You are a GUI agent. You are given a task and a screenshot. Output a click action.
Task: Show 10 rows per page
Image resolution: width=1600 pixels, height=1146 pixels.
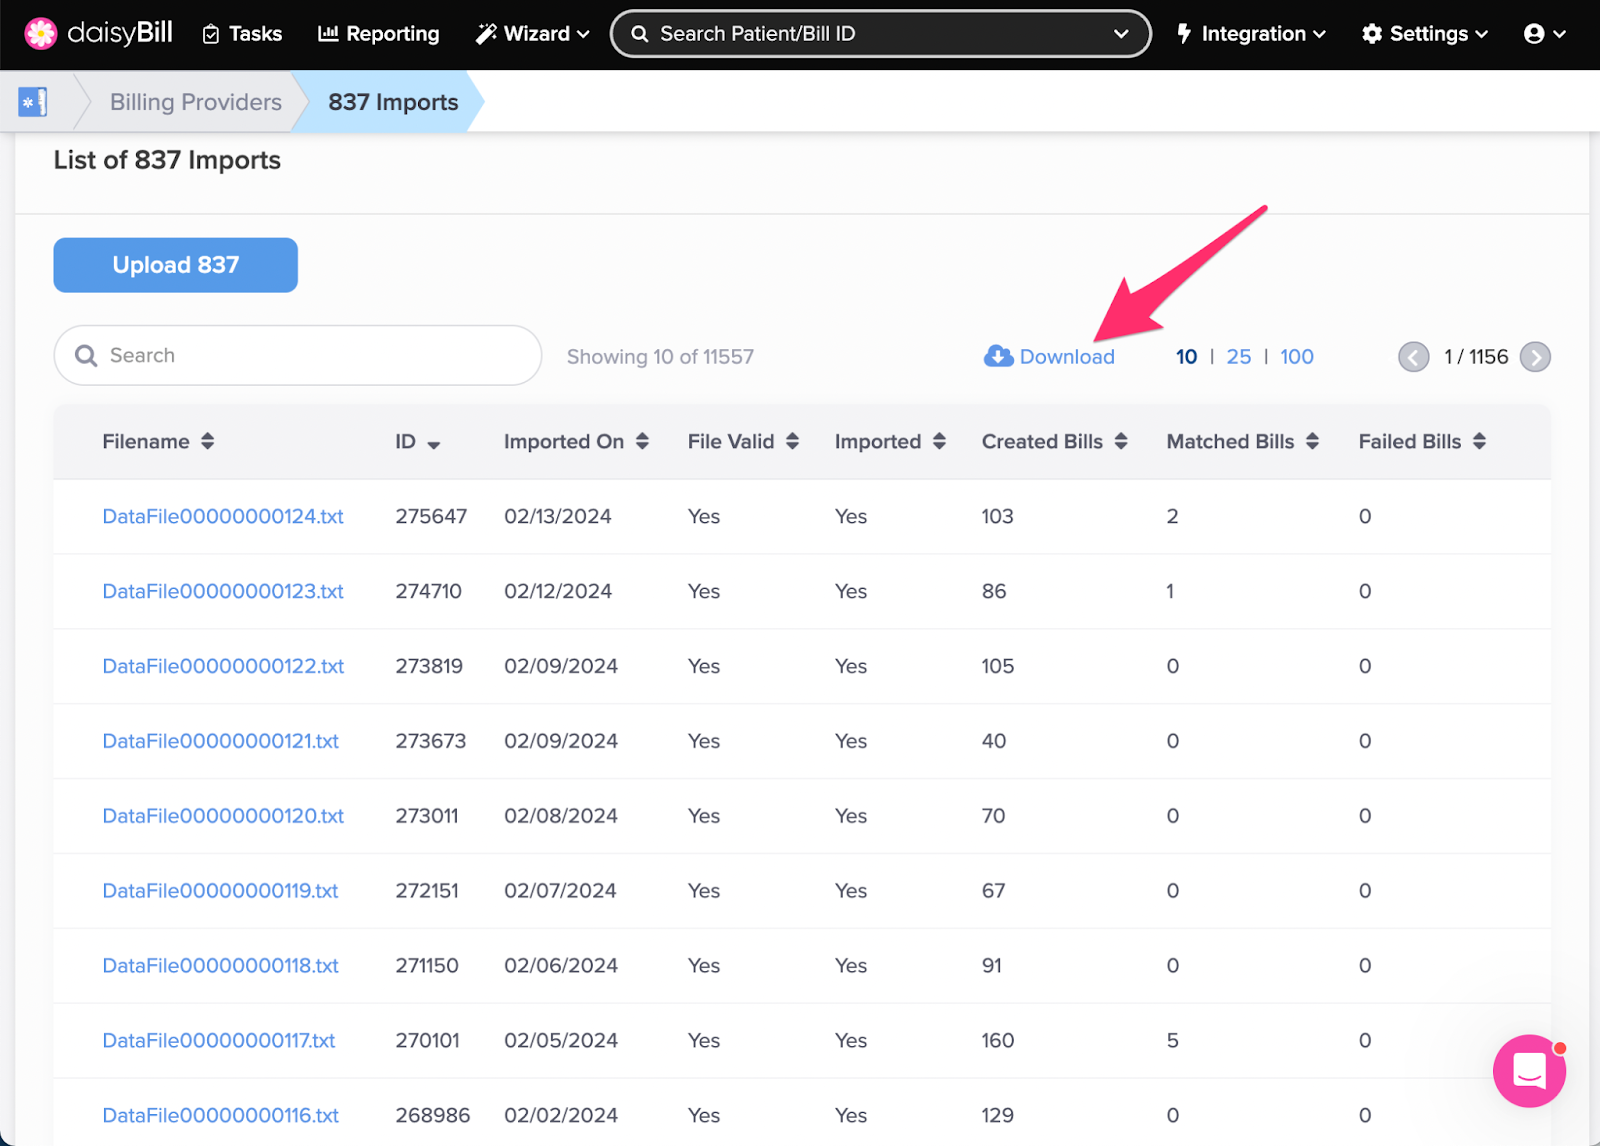1186,357
